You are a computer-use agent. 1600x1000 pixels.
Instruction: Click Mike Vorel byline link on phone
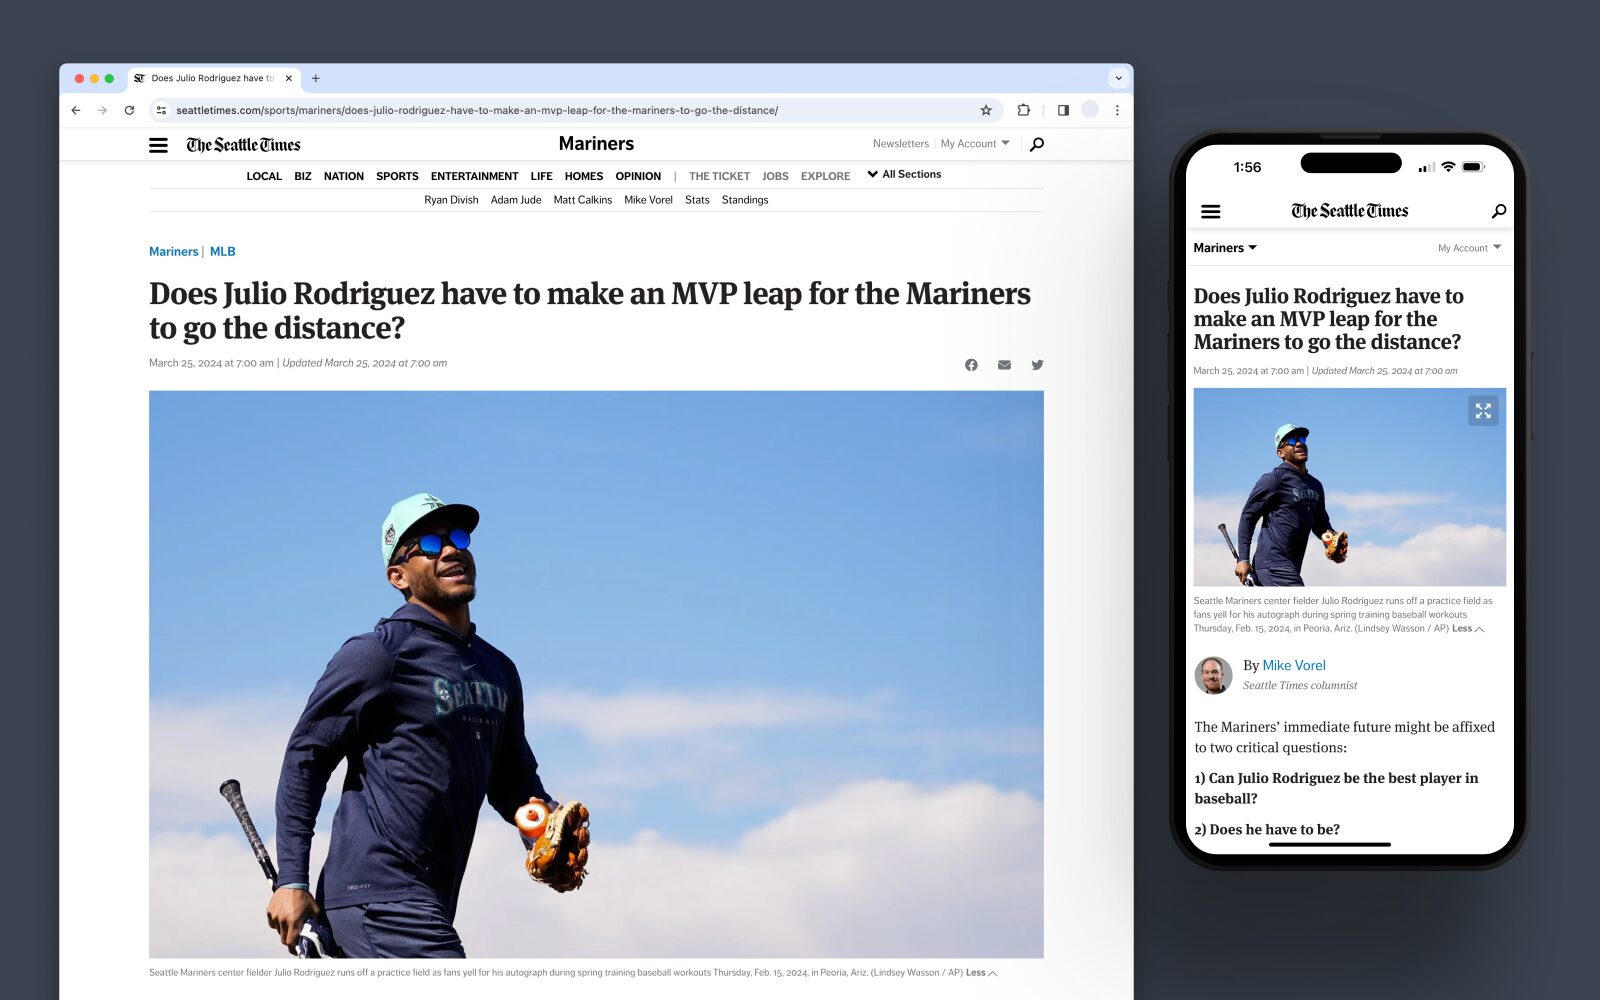point(1294,665)
